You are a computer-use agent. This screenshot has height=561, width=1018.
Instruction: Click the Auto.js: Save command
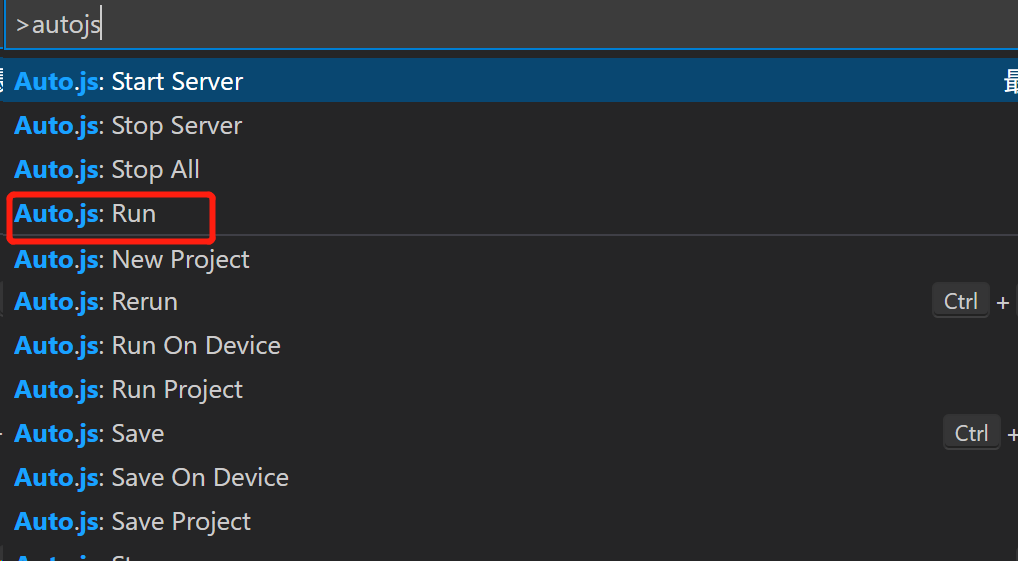click(x=509, y=434)
